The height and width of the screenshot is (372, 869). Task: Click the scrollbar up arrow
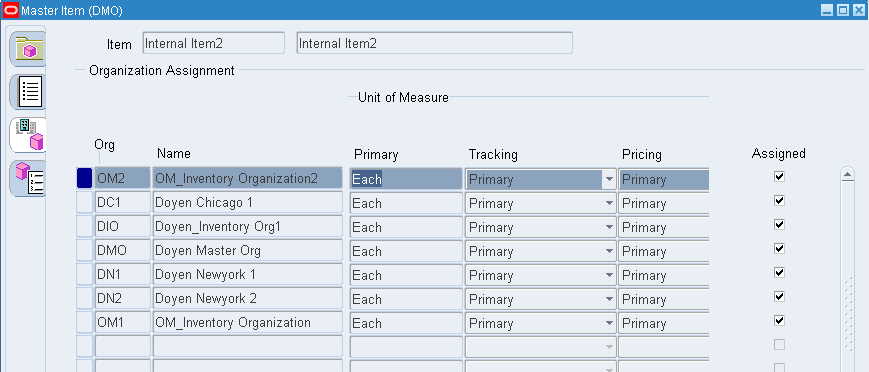point(847,175)
